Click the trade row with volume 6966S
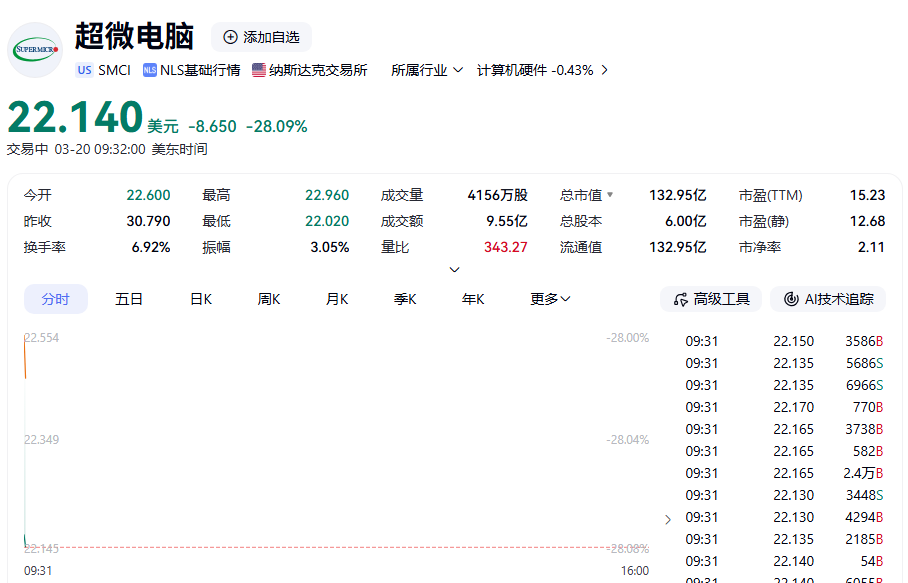 pyautogui.click(x=784, y=385)
